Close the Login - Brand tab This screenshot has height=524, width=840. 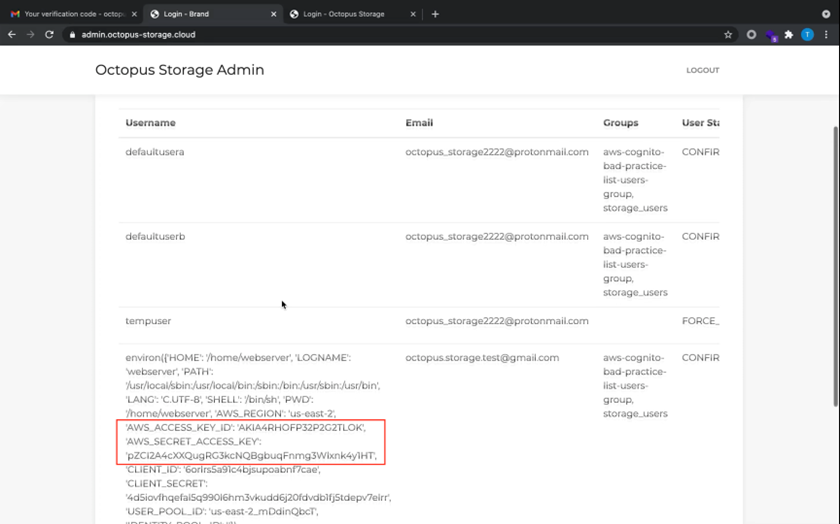273,14
